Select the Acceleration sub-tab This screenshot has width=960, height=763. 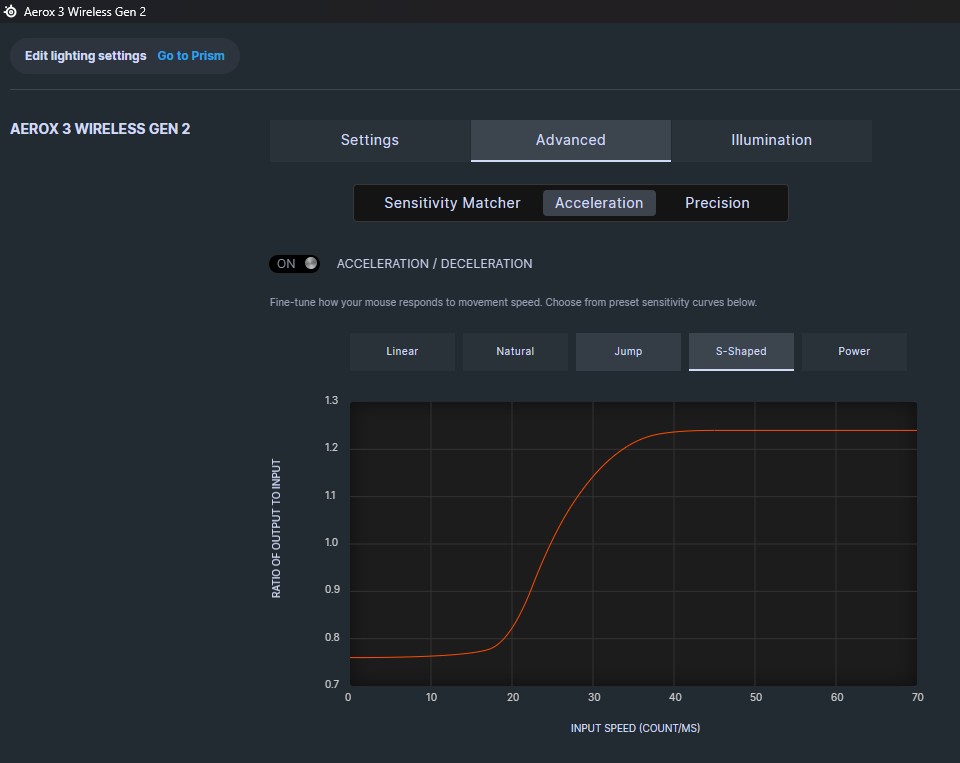(599, 203)
